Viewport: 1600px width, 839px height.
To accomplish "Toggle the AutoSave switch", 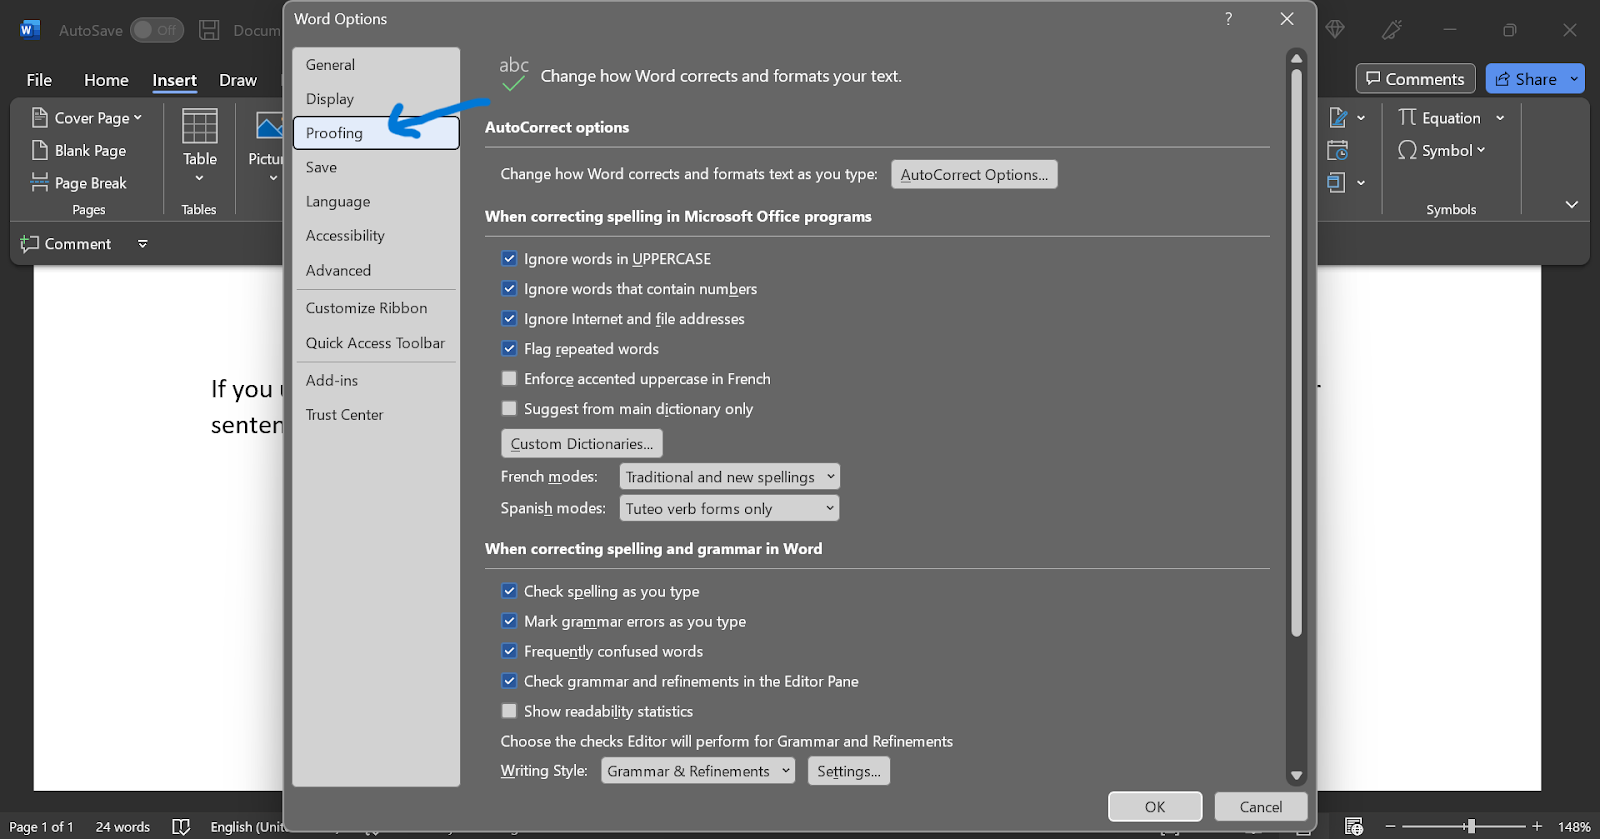I will click(156, 30).
